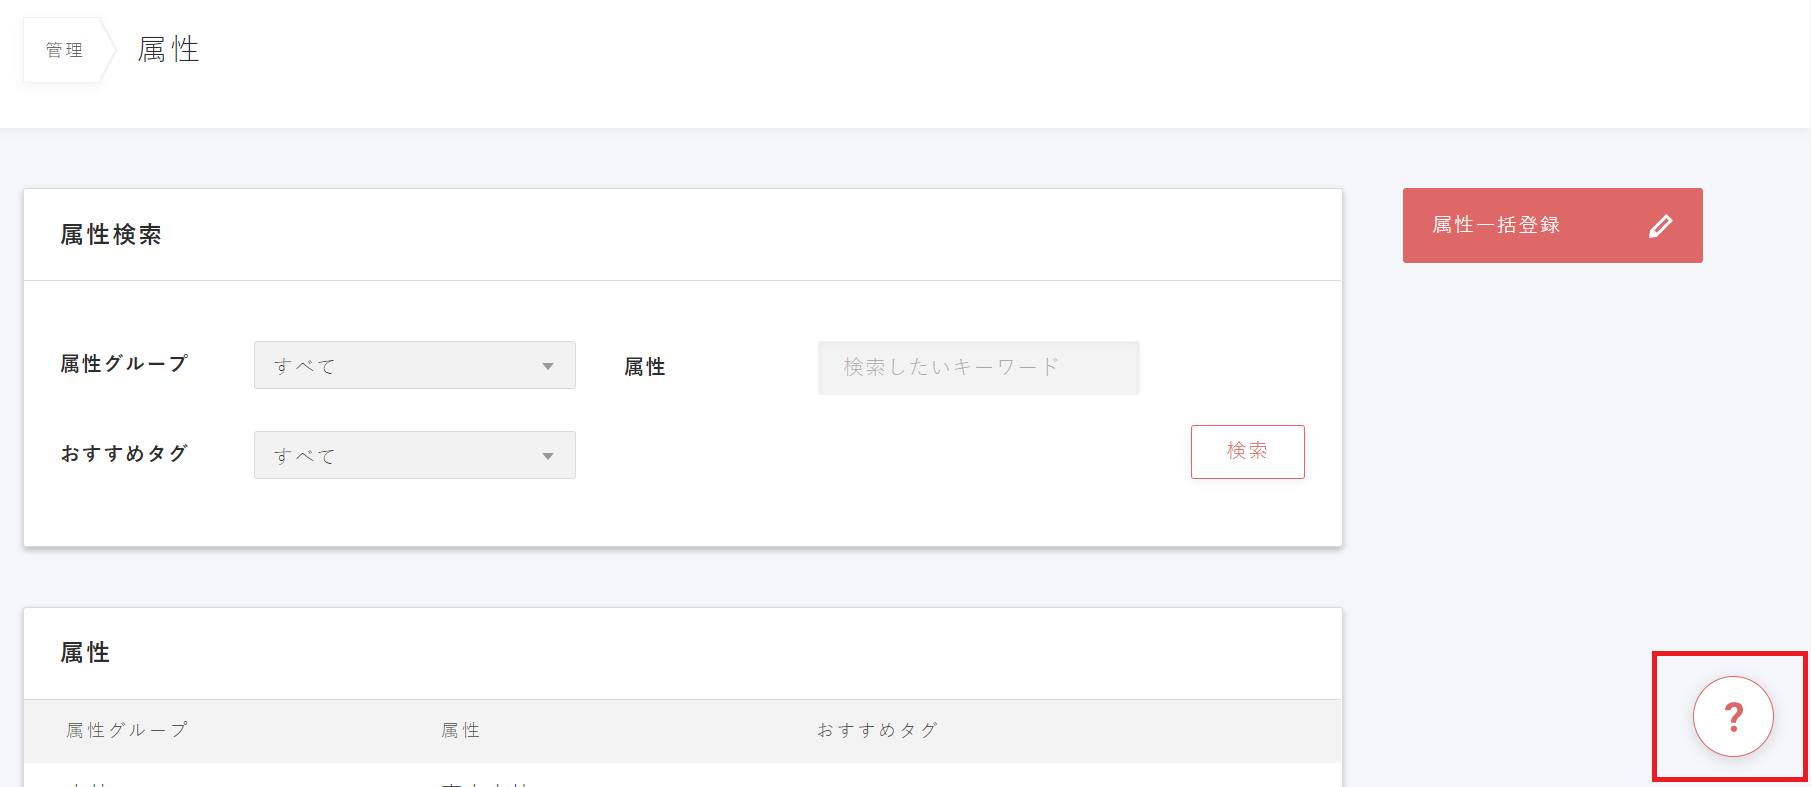
Task: Click the 属性グループ column header
Action: click(x=124, y=731)
